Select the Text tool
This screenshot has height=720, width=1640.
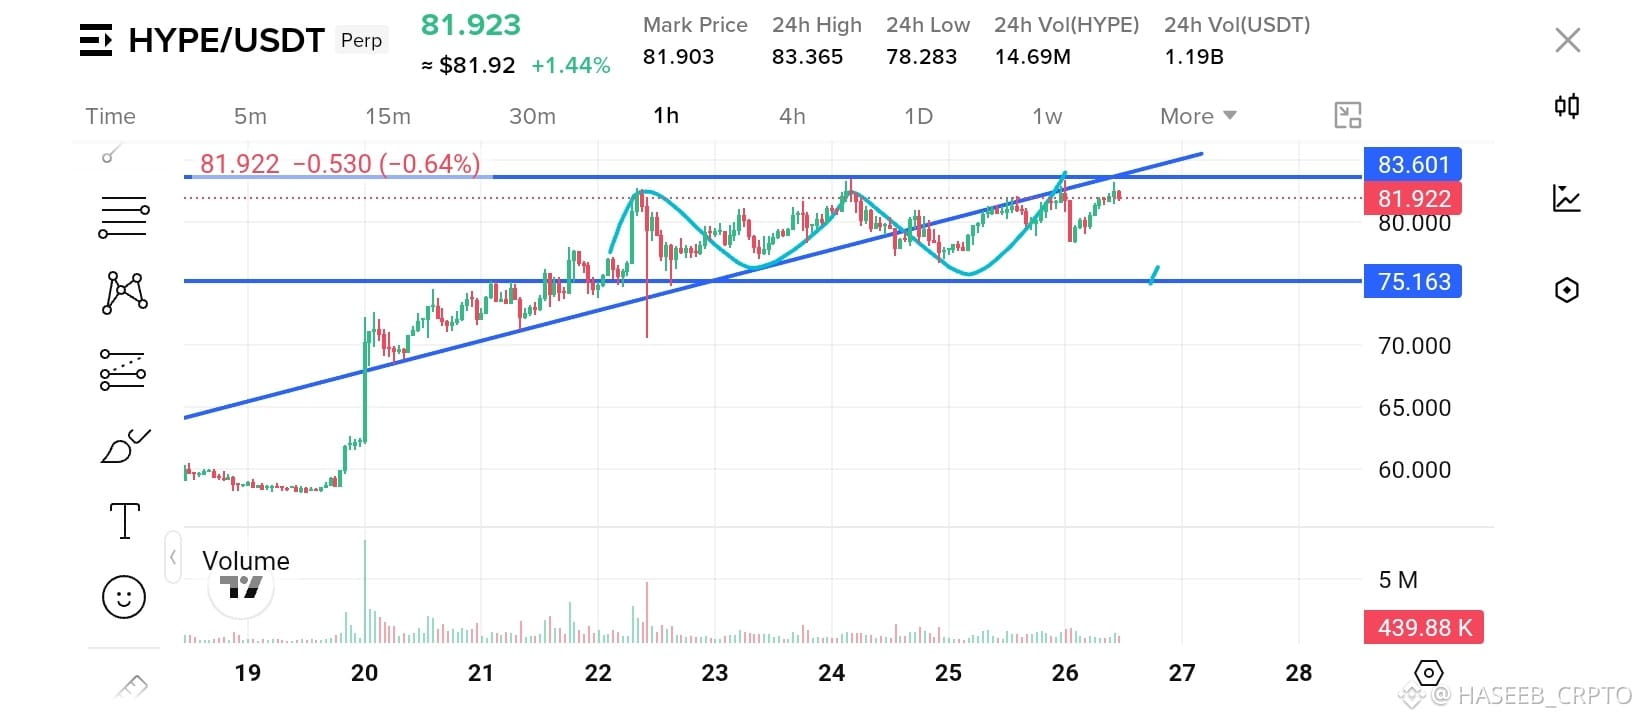[x=124, y=521]
